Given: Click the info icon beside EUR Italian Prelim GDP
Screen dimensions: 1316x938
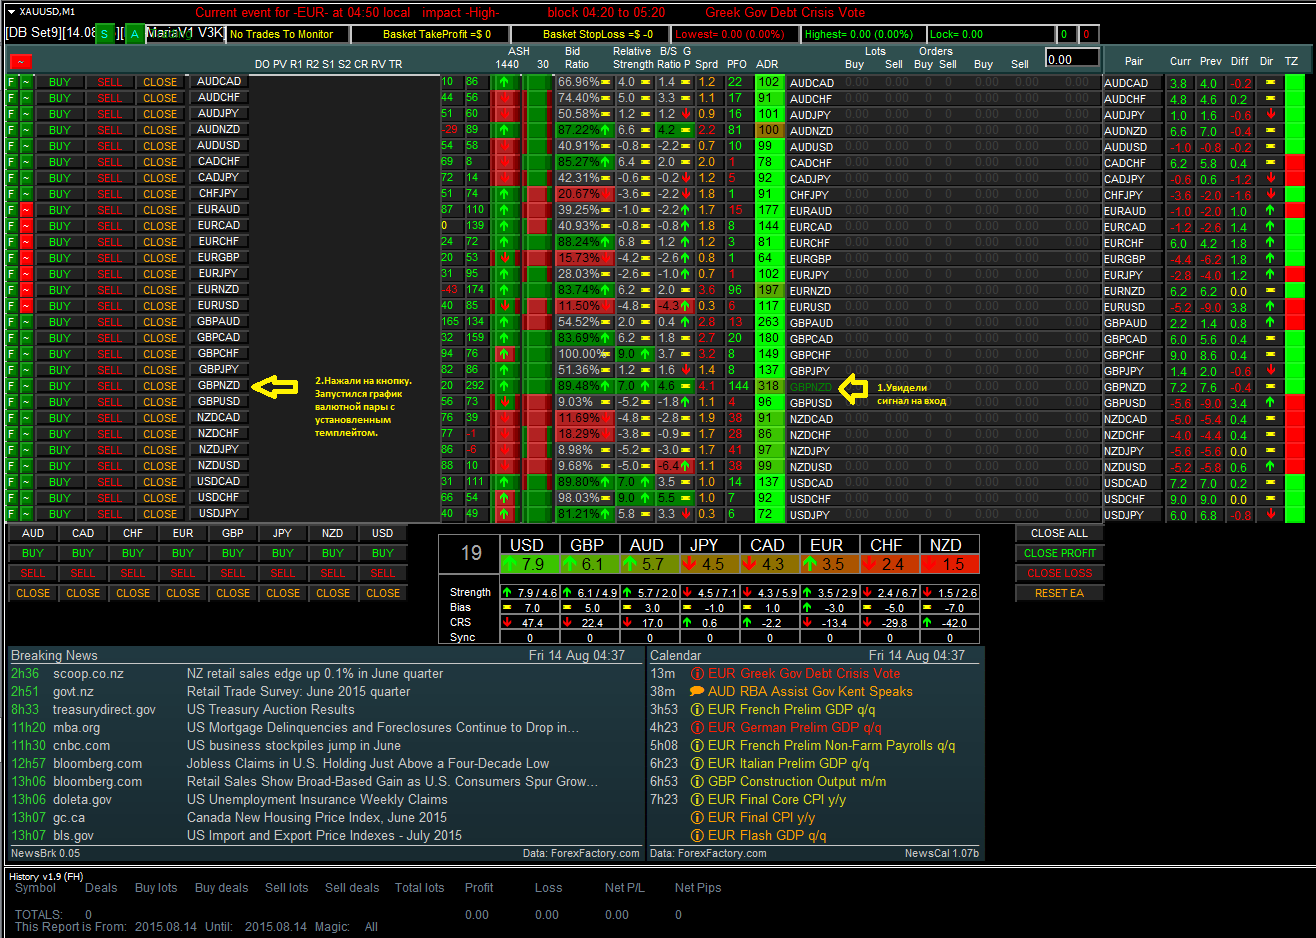Looking at the screenshot, I should tap(698, 763).
